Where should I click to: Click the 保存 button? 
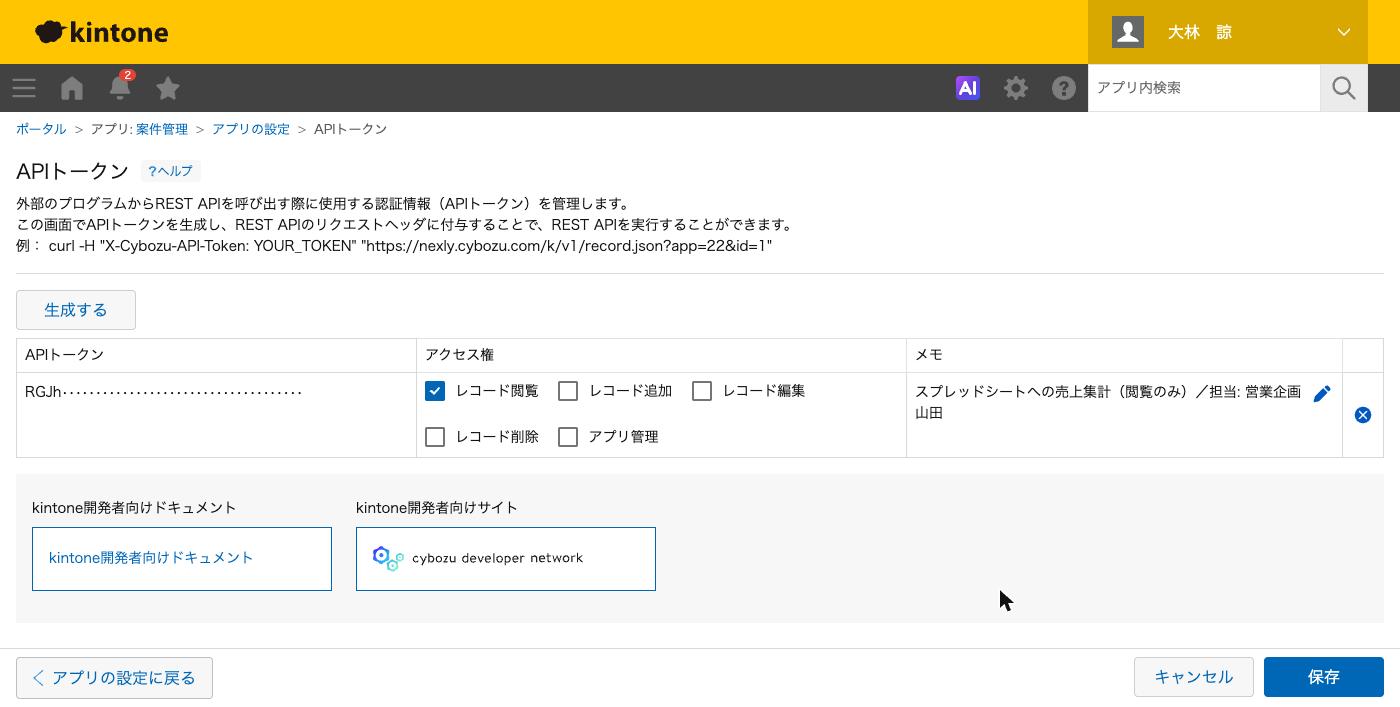1324,677
